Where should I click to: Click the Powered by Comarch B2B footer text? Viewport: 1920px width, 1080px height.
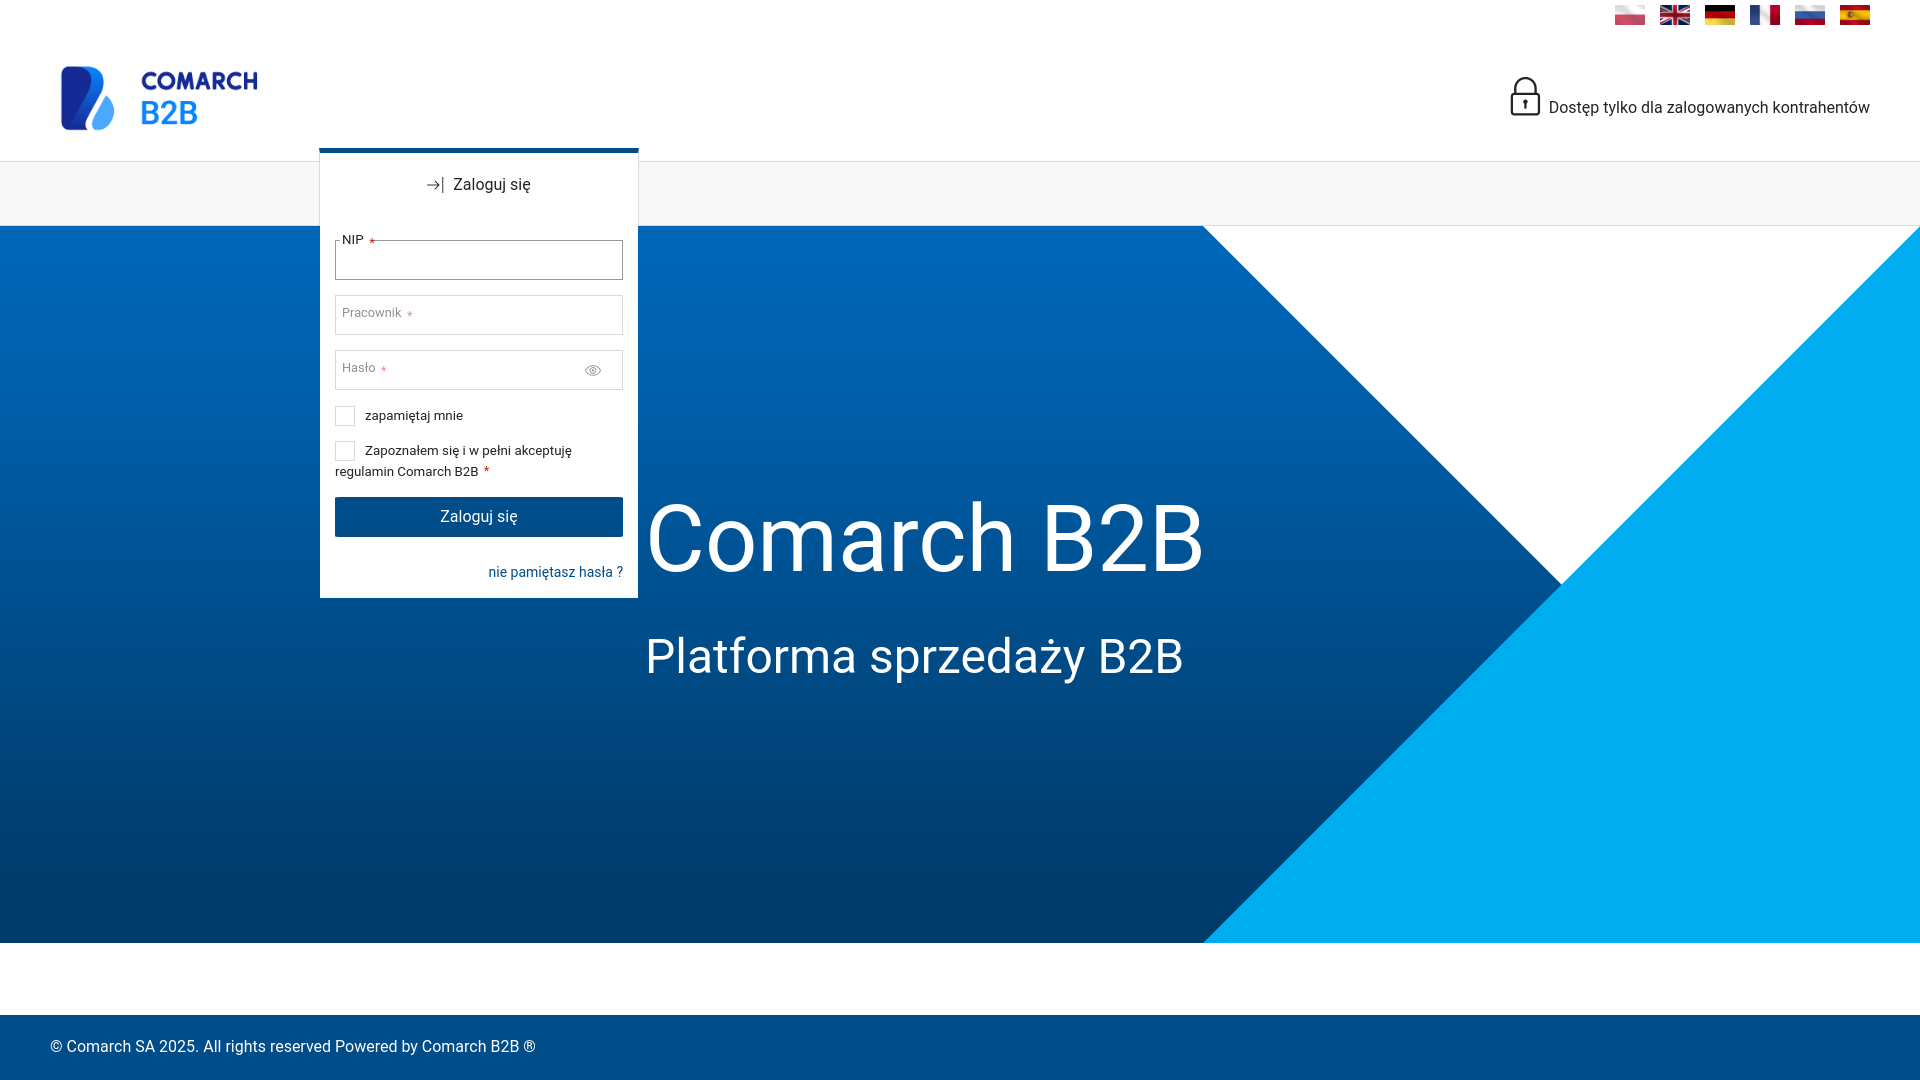point(435,1047)
